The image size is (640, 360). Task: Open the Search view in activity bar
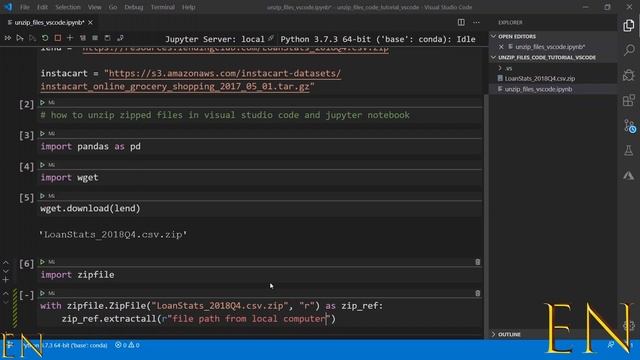pos(629,50)
